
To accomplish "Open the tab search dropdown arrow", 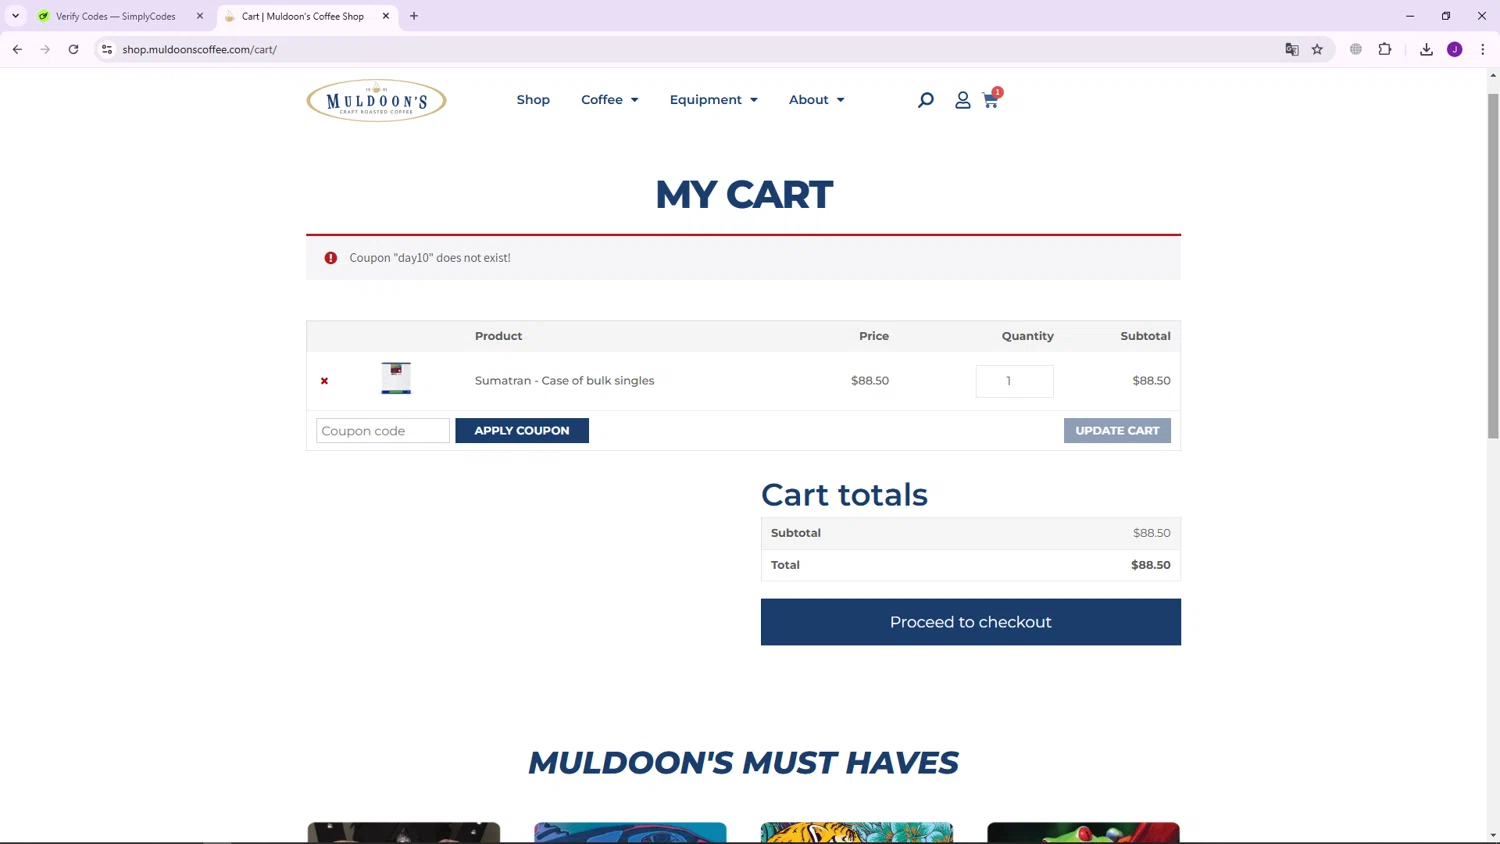I will [15, 16].
